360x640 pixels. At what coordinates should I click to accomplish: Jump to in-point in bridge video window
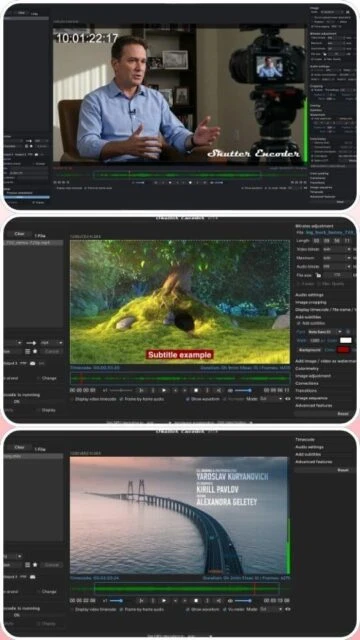(x=141, y=600)
